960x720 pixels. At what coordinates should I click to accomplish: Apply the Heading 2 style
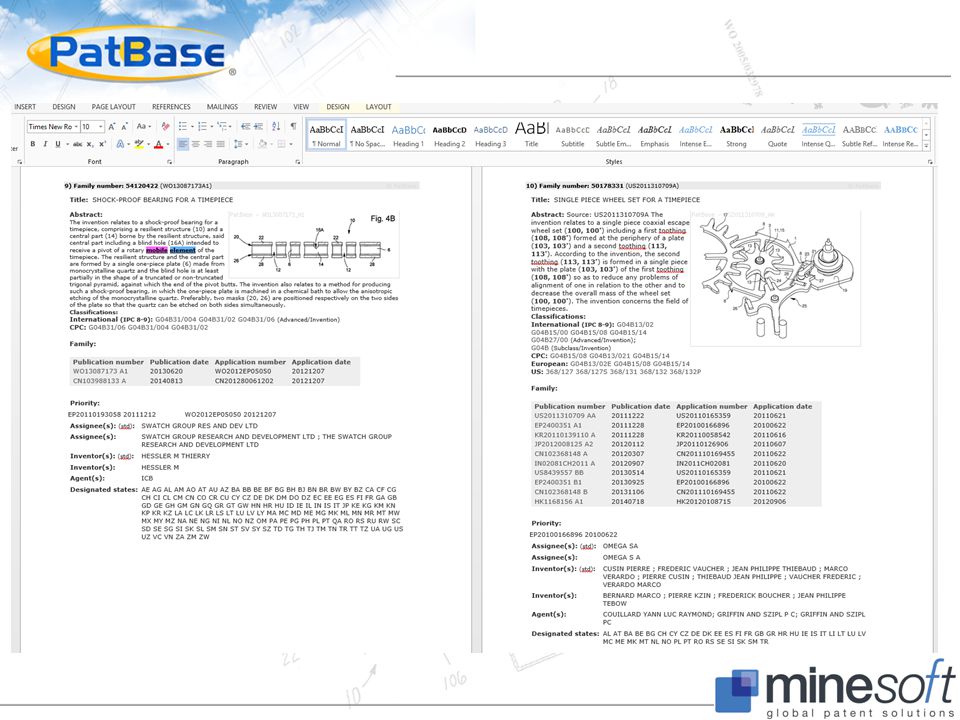(449, 135)
